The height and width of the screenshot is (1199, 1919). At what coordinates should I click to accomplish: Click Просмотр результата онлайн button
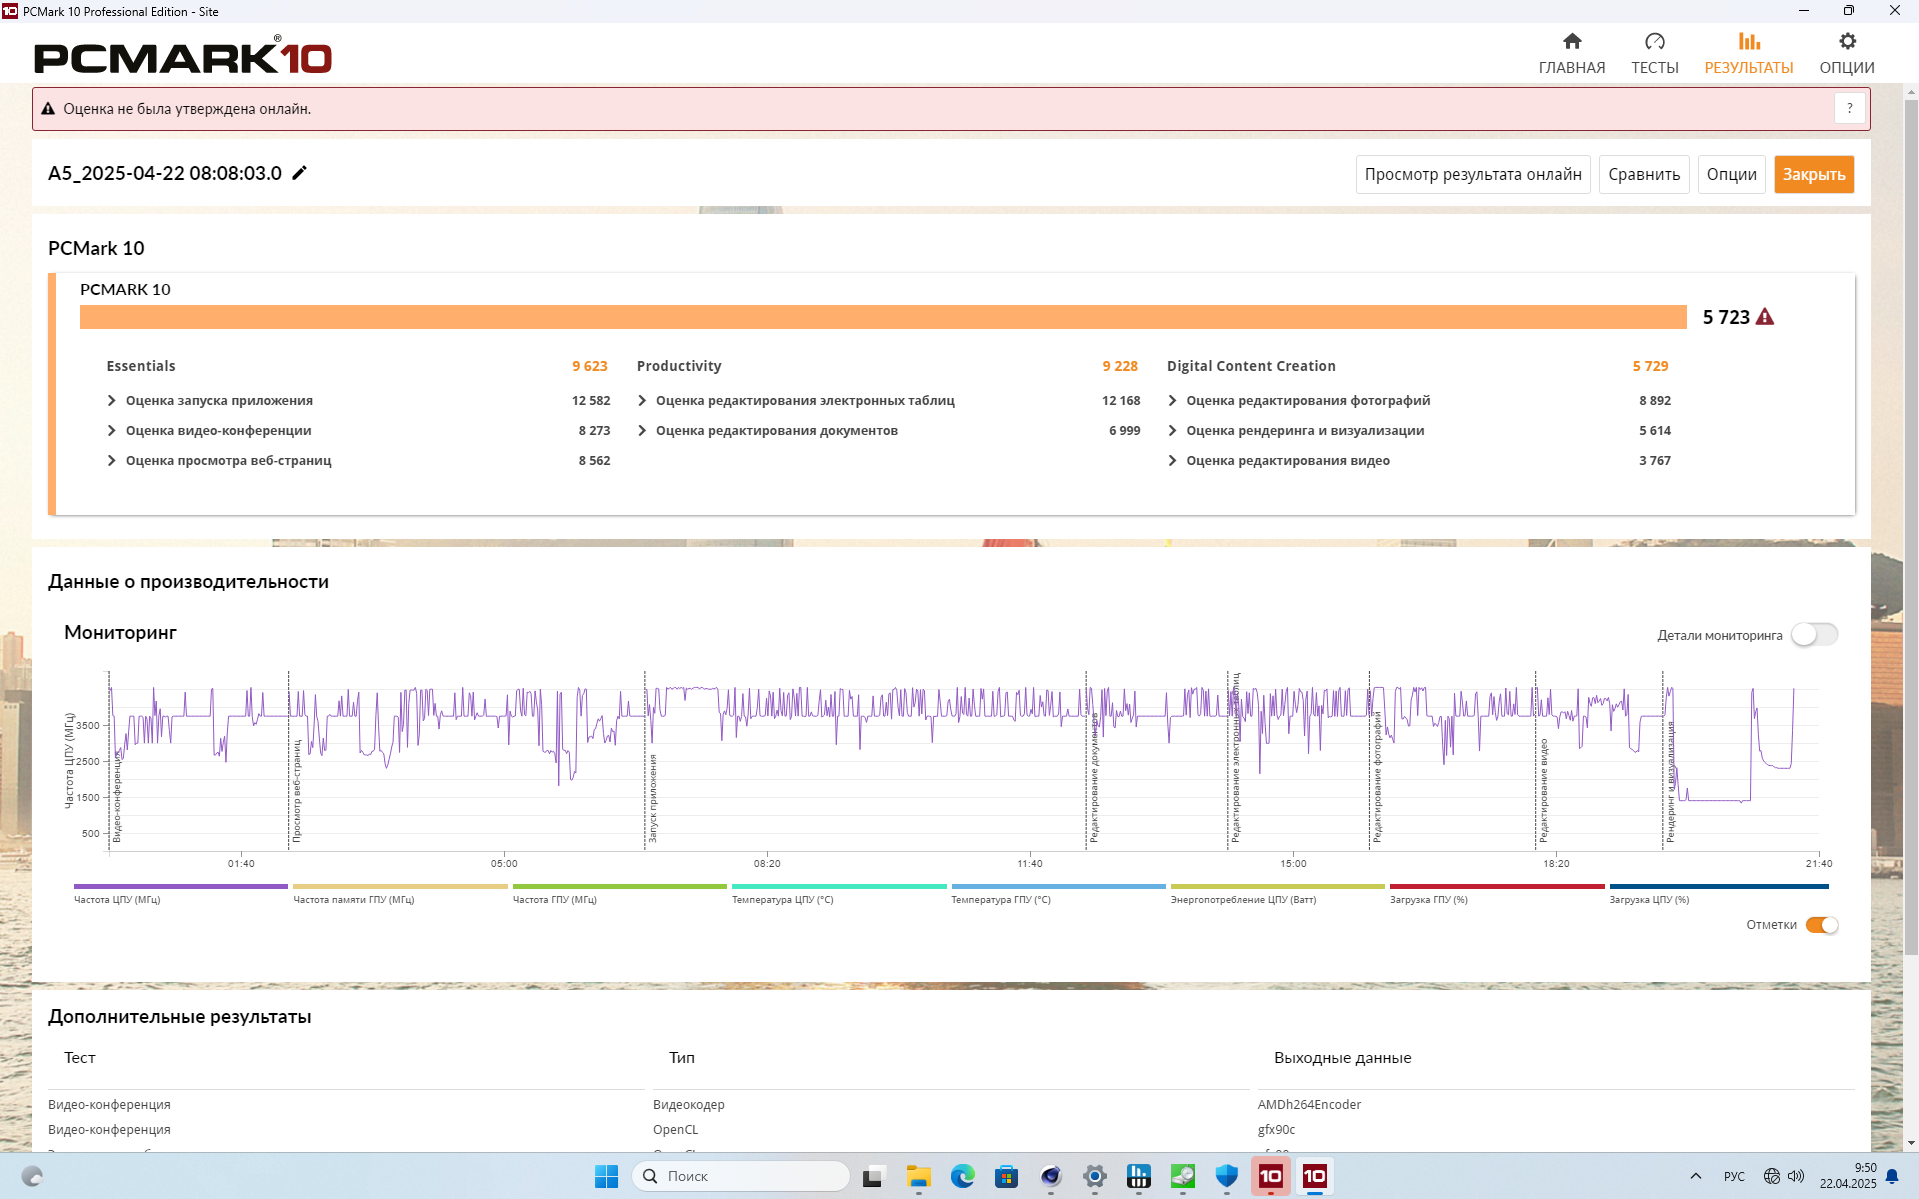click(x=1472, y=174)
